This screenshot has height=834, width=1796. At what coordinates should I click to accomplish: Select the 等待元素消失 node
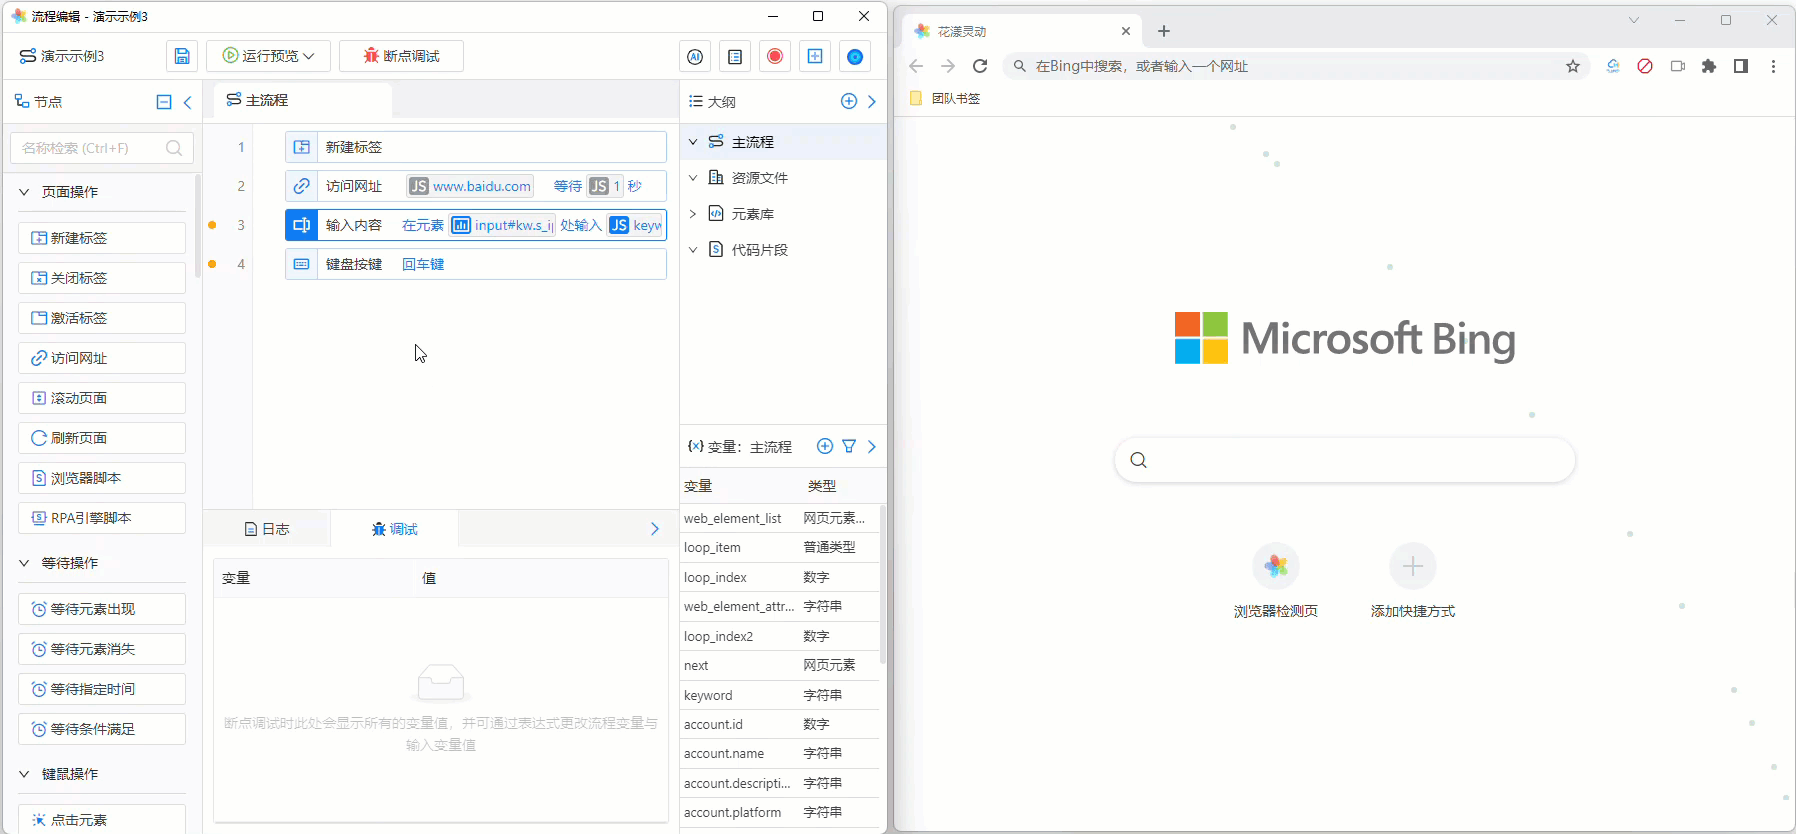pos(102,649)
